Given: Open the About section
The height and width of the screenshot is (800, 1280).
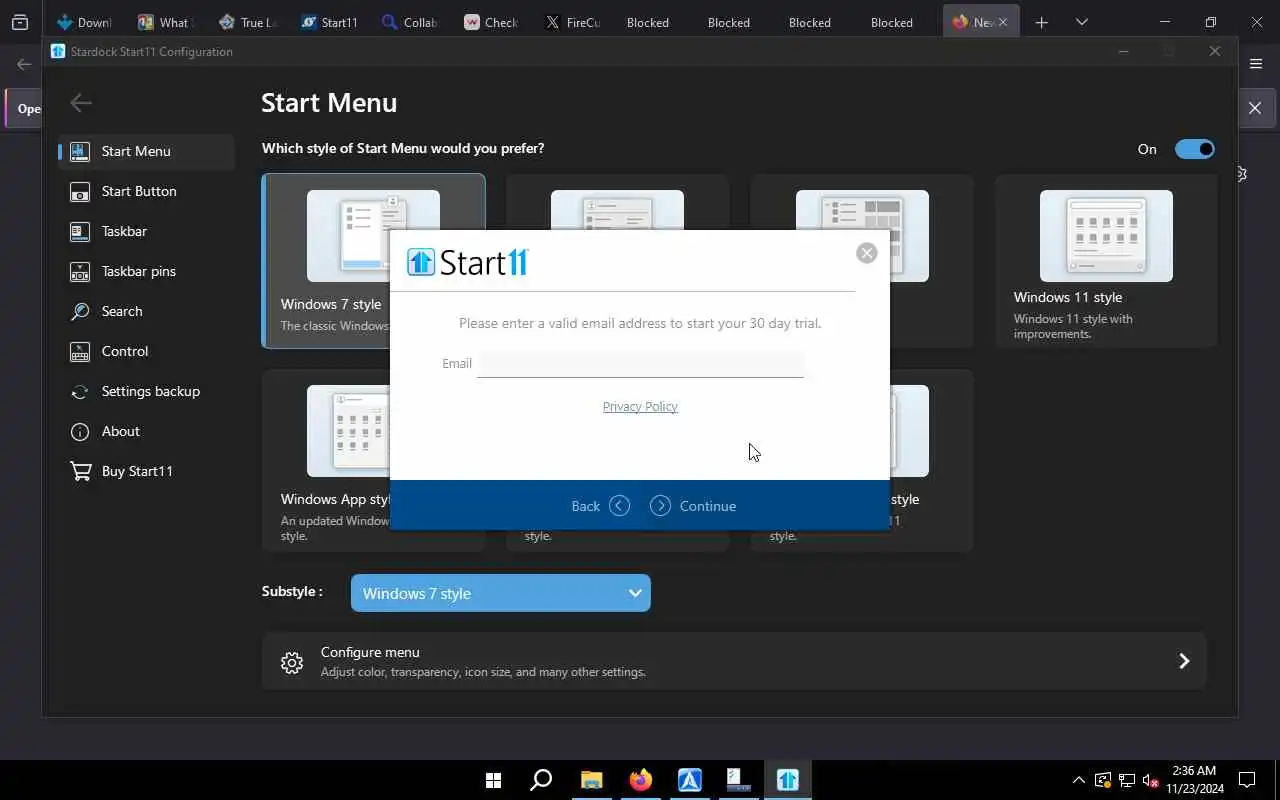Looking at the screenshot, I should [146, 431].
